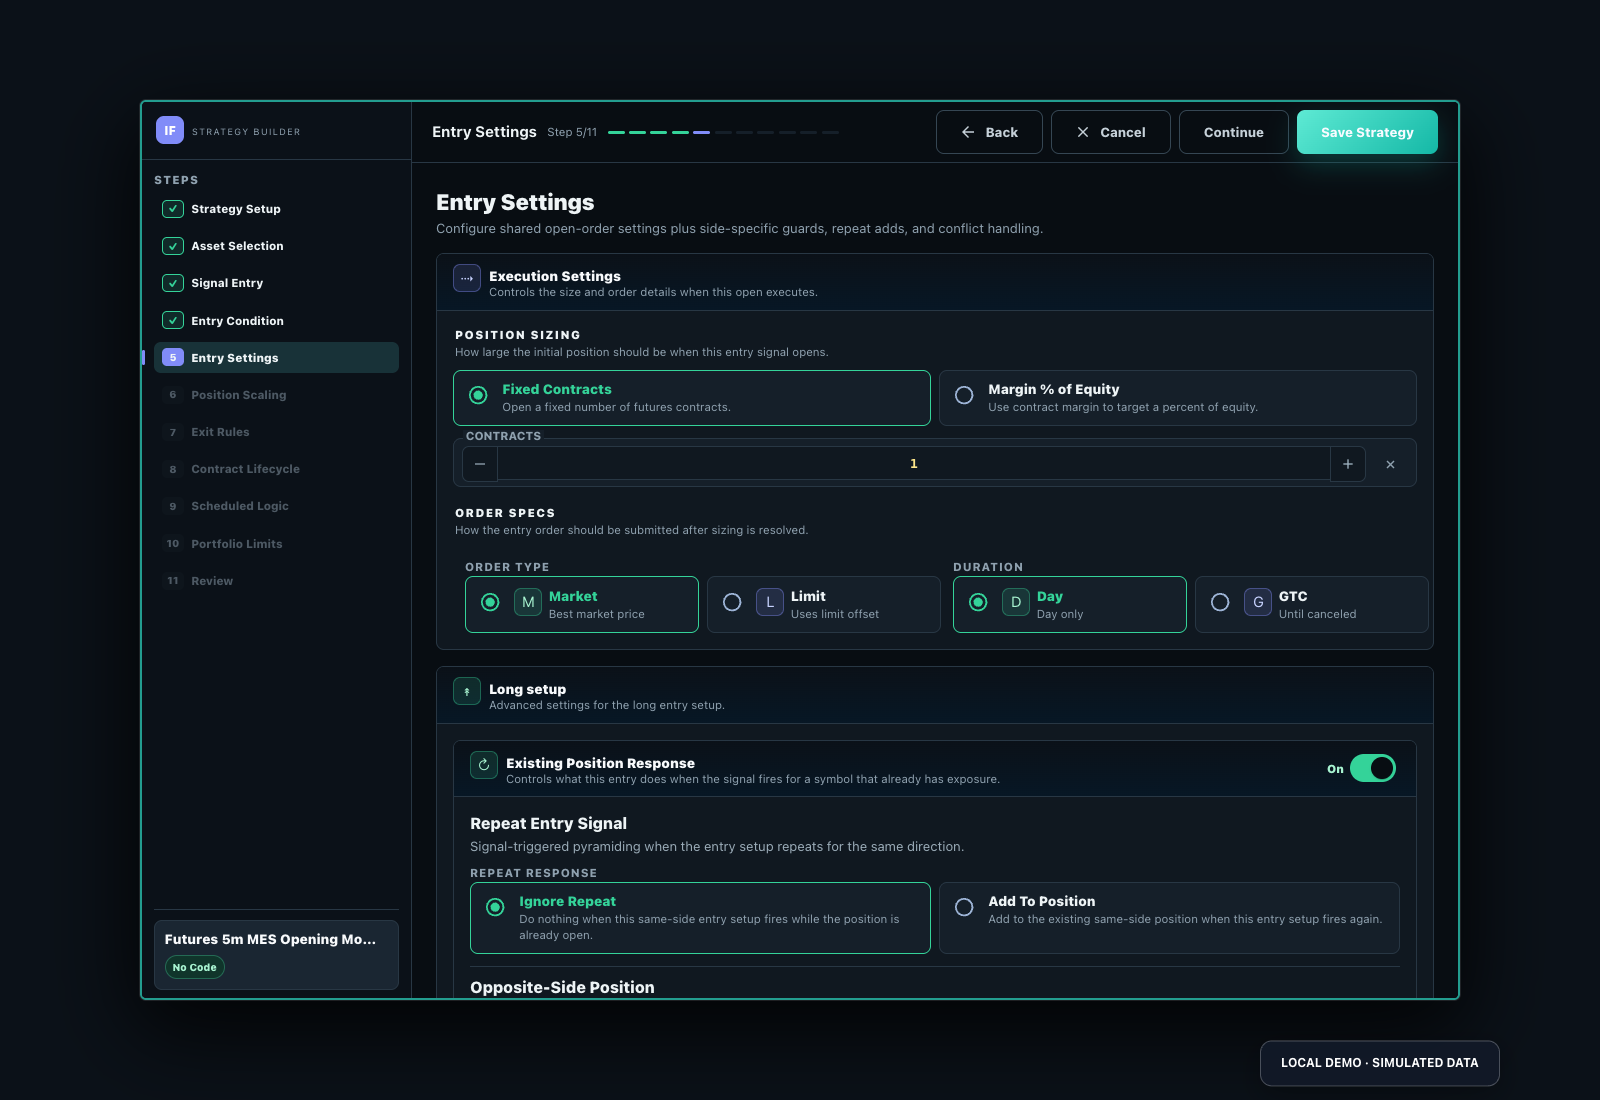Click the Market order M badge
The height and width of the screenshot is (1100, 1600).
(x=528, y=602)
